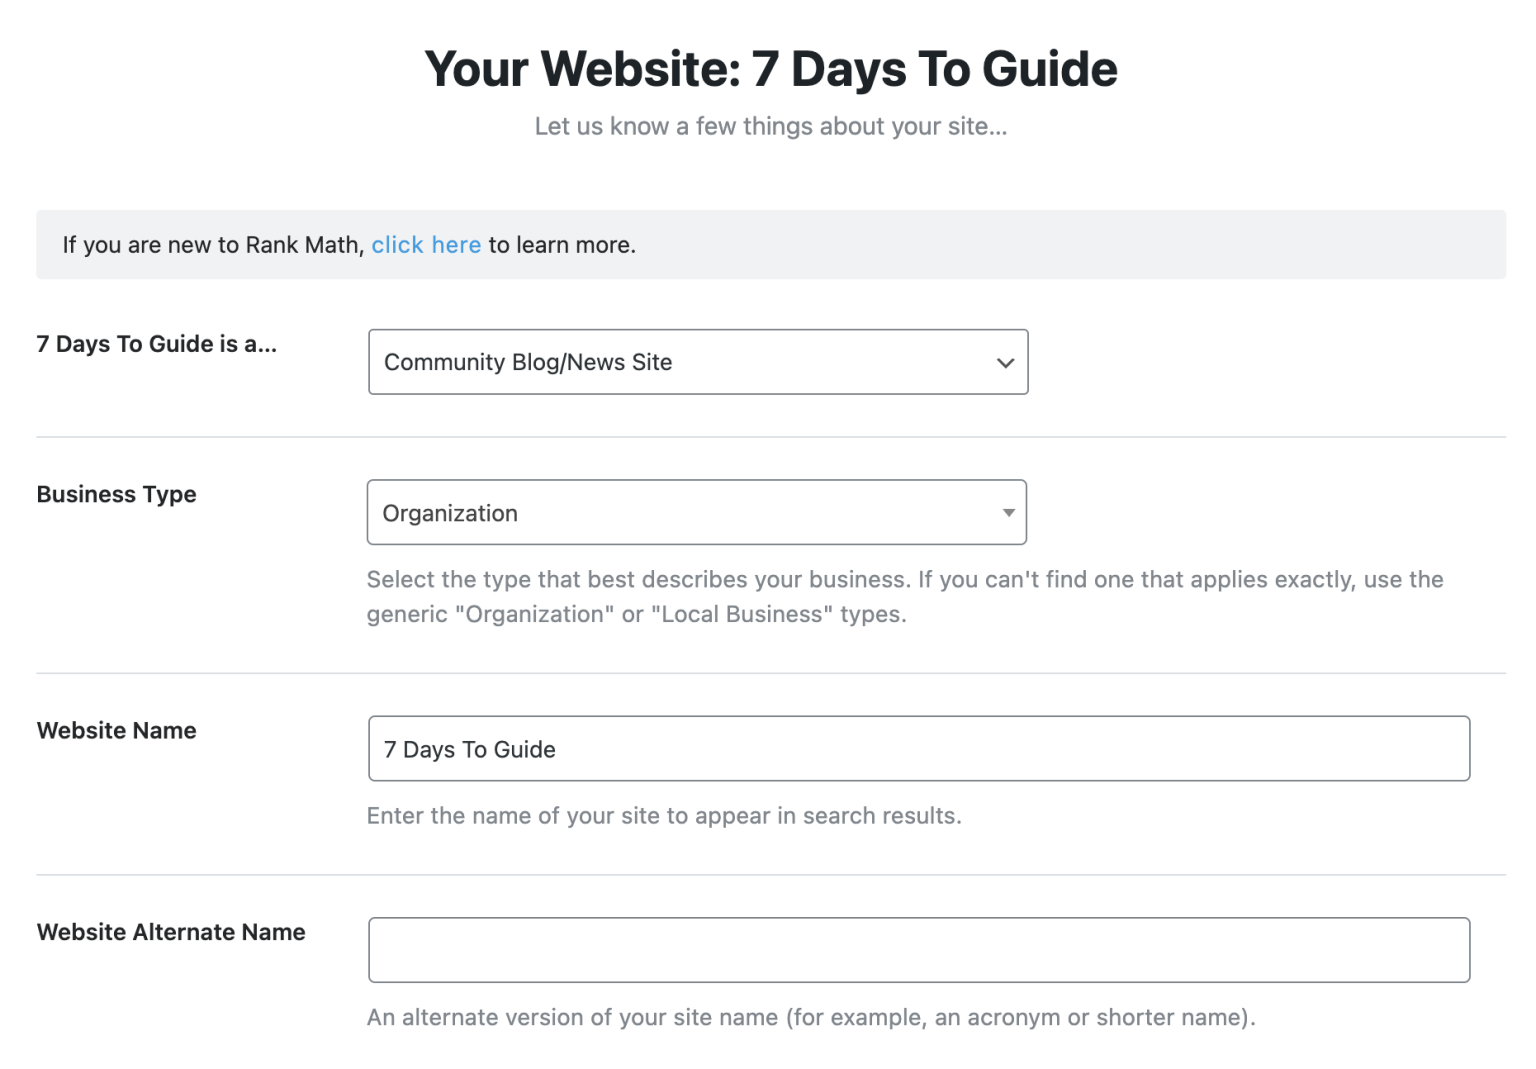Click the Website Alternate Name label
This screenshot has height=1069, width=1536.
[171, 932]
